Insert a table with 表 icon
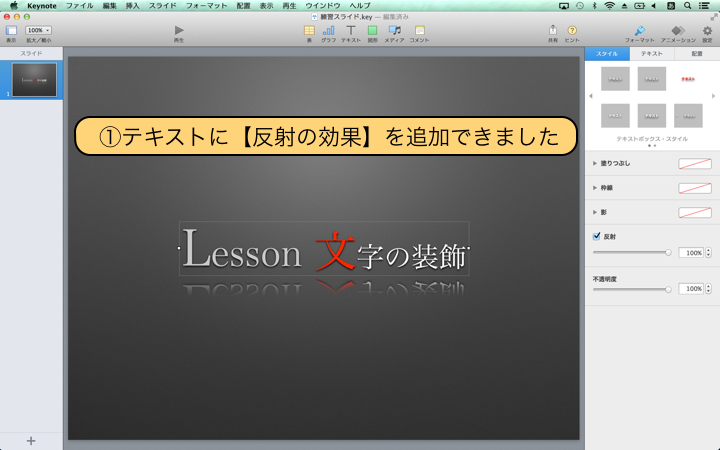 pos(309,30)
